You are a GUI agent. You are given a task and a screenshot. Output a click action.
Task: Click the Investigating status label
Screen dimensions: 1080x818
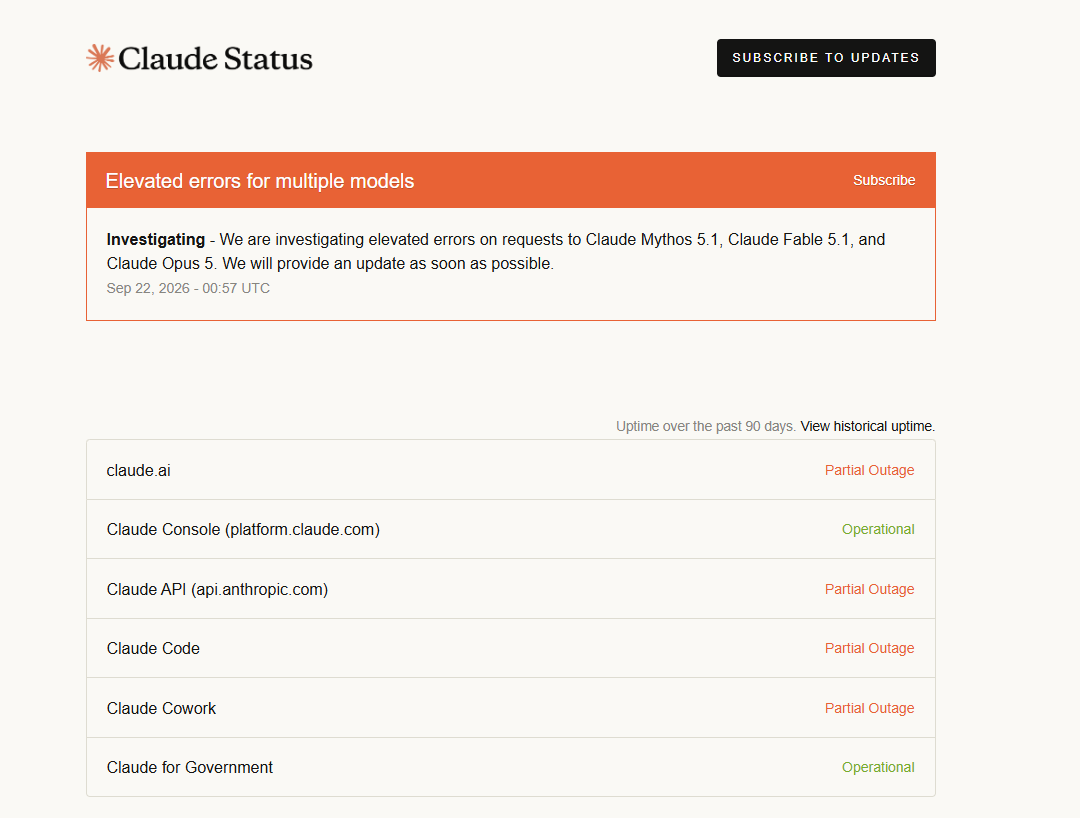[x=156, y=240]
